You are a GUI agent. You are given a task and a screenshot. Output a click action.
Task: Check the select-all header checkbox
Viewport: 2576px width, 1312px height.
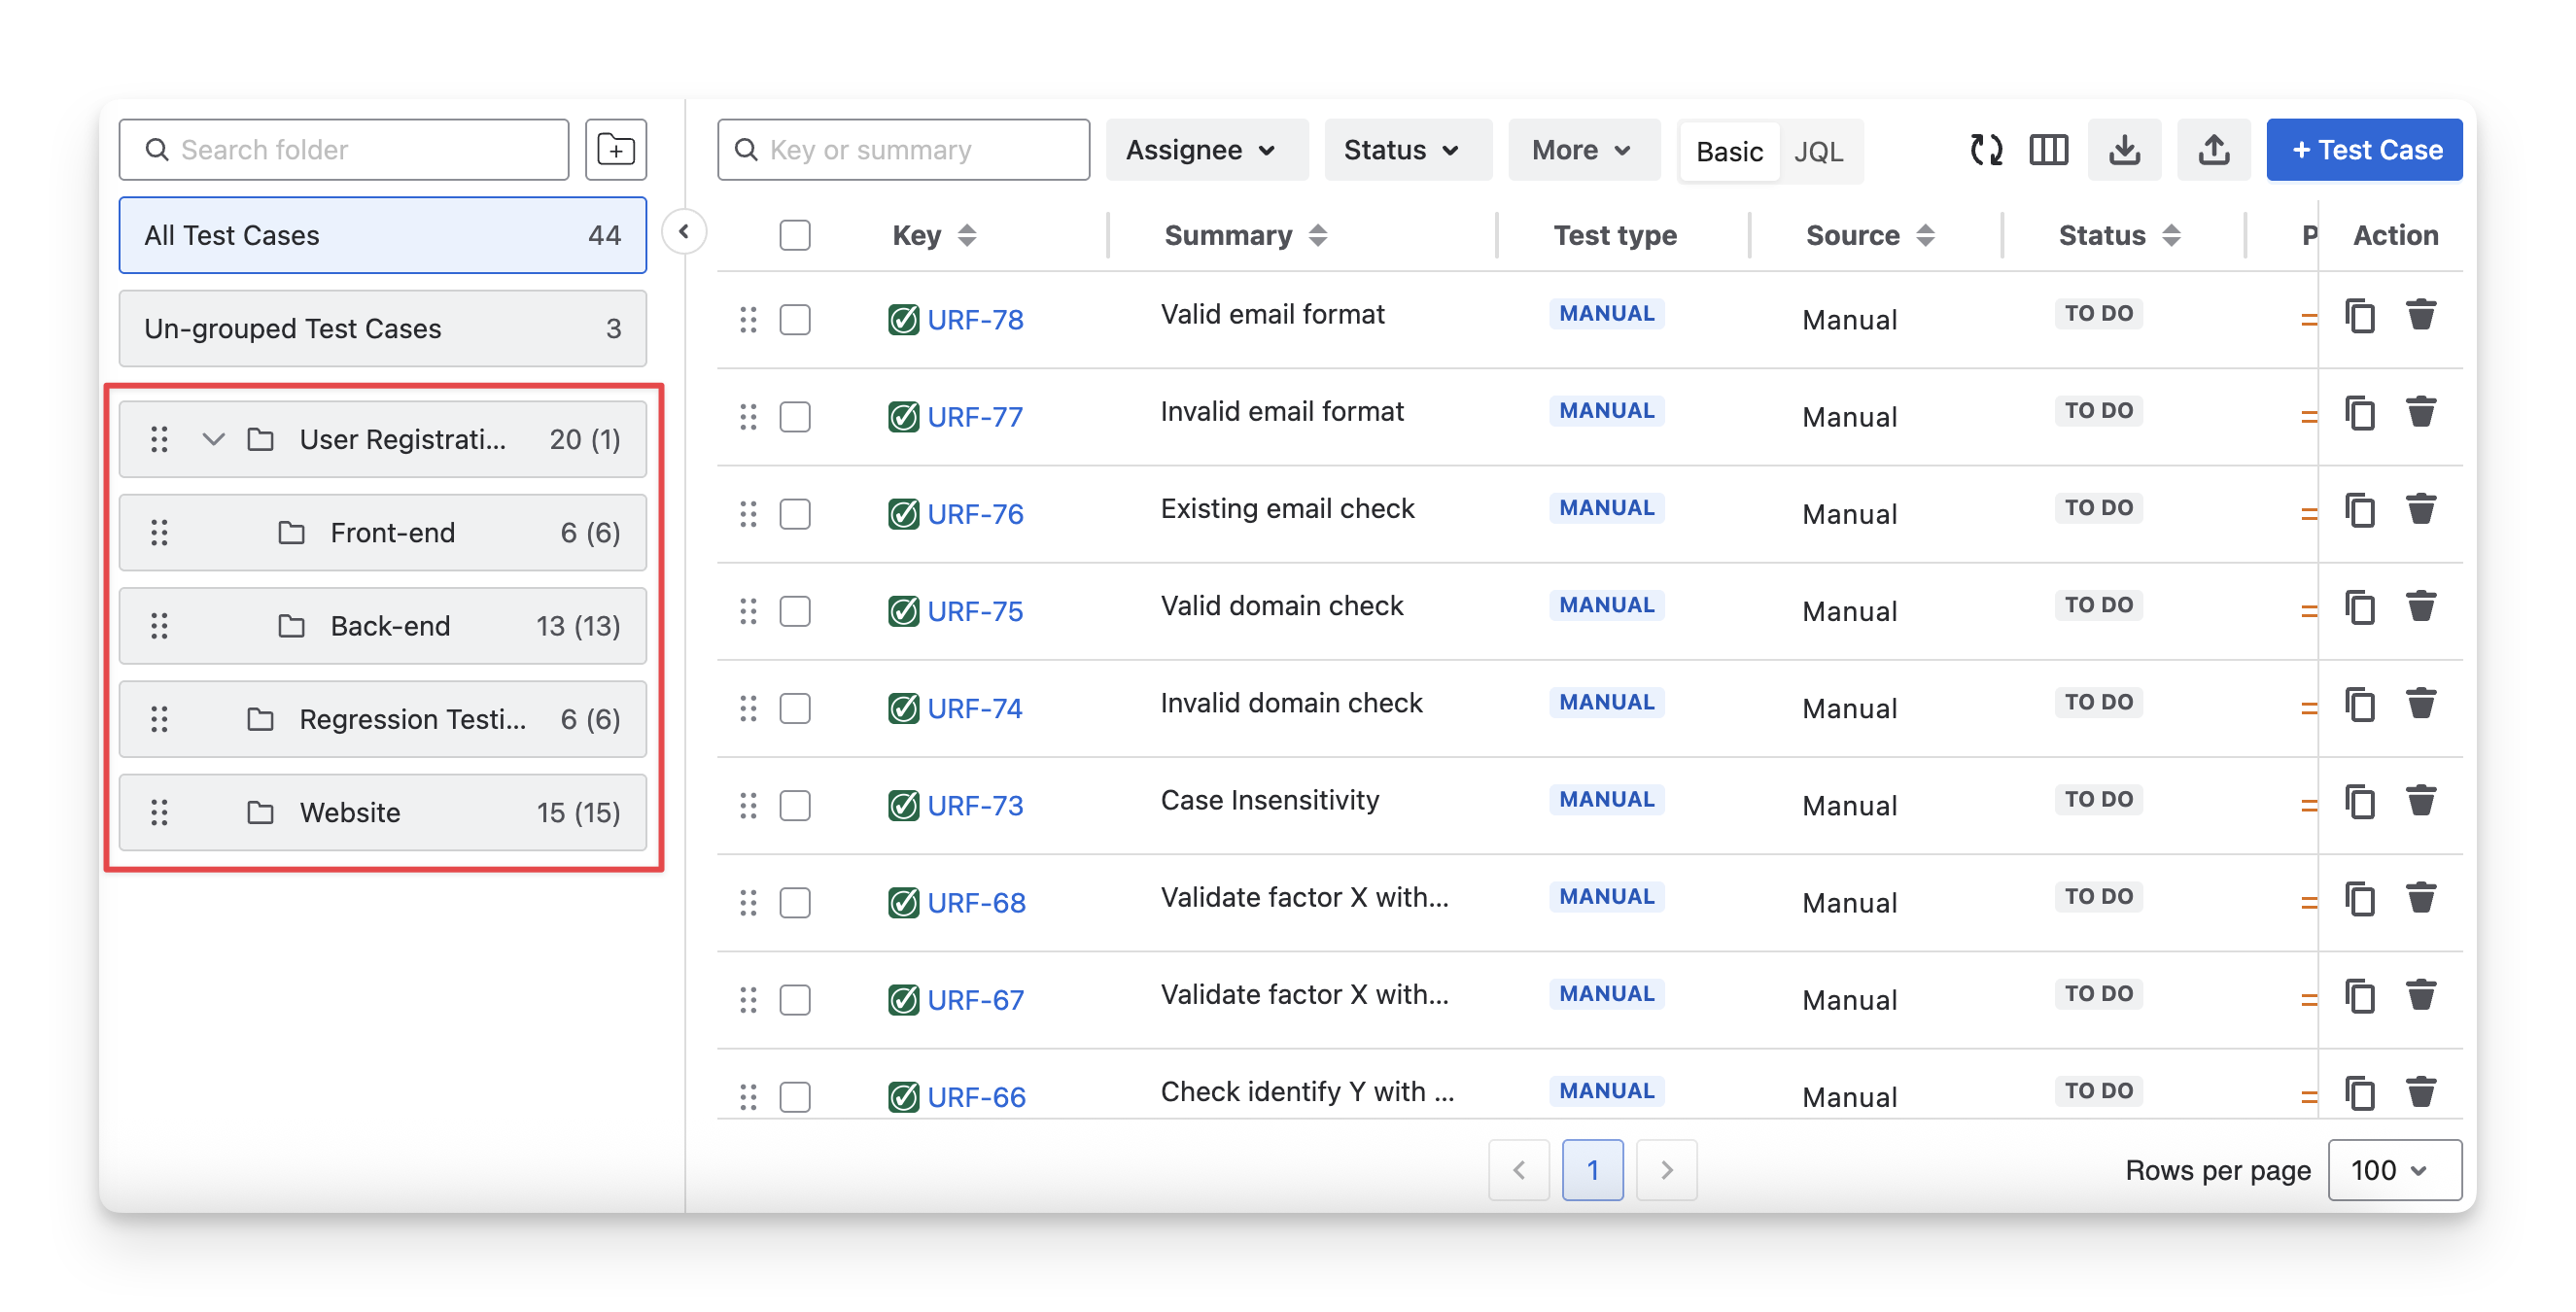795,235
